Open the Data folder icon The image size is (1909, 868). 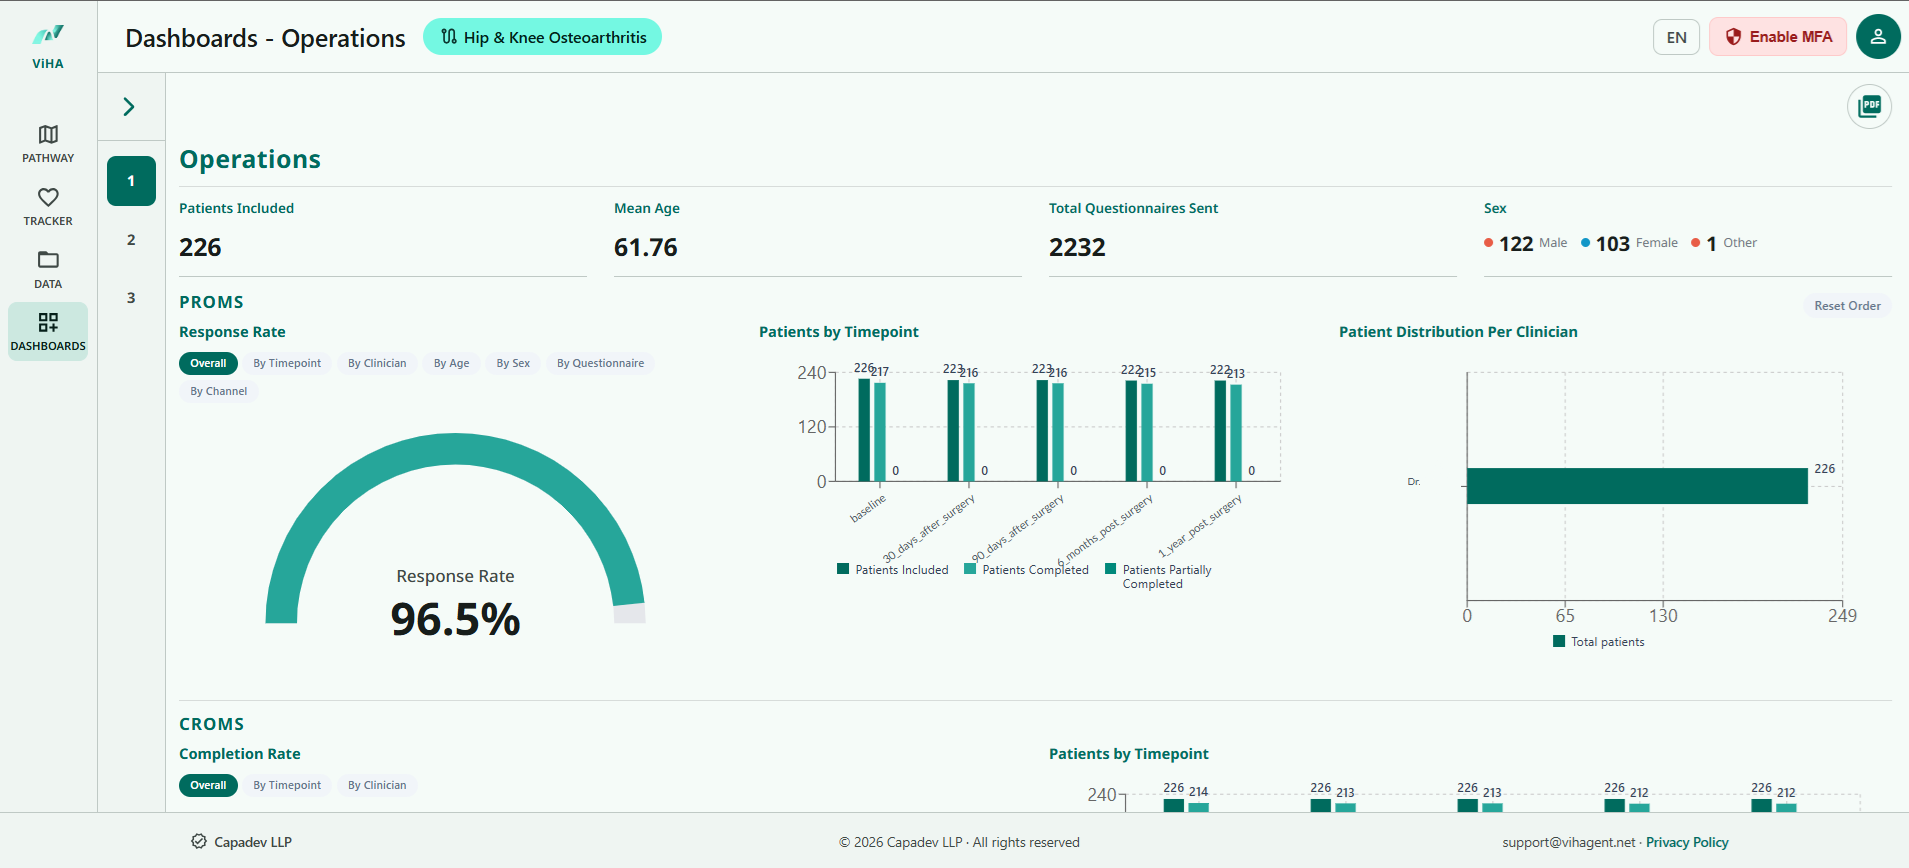coord(48,260)
